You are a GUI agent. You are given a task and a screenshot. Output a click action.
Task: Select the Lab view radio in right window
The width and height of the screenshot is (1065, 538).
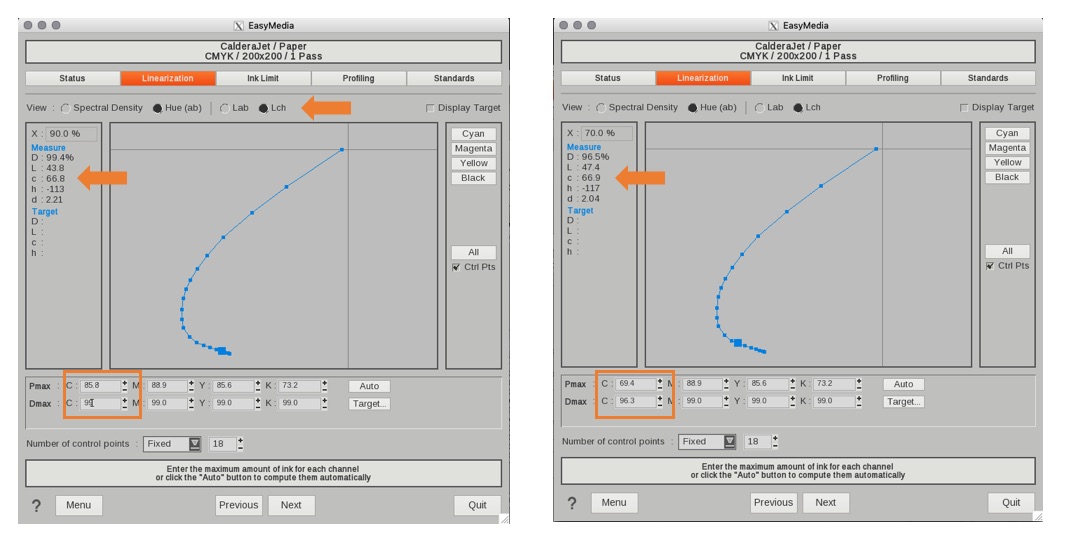click(759, 108)
